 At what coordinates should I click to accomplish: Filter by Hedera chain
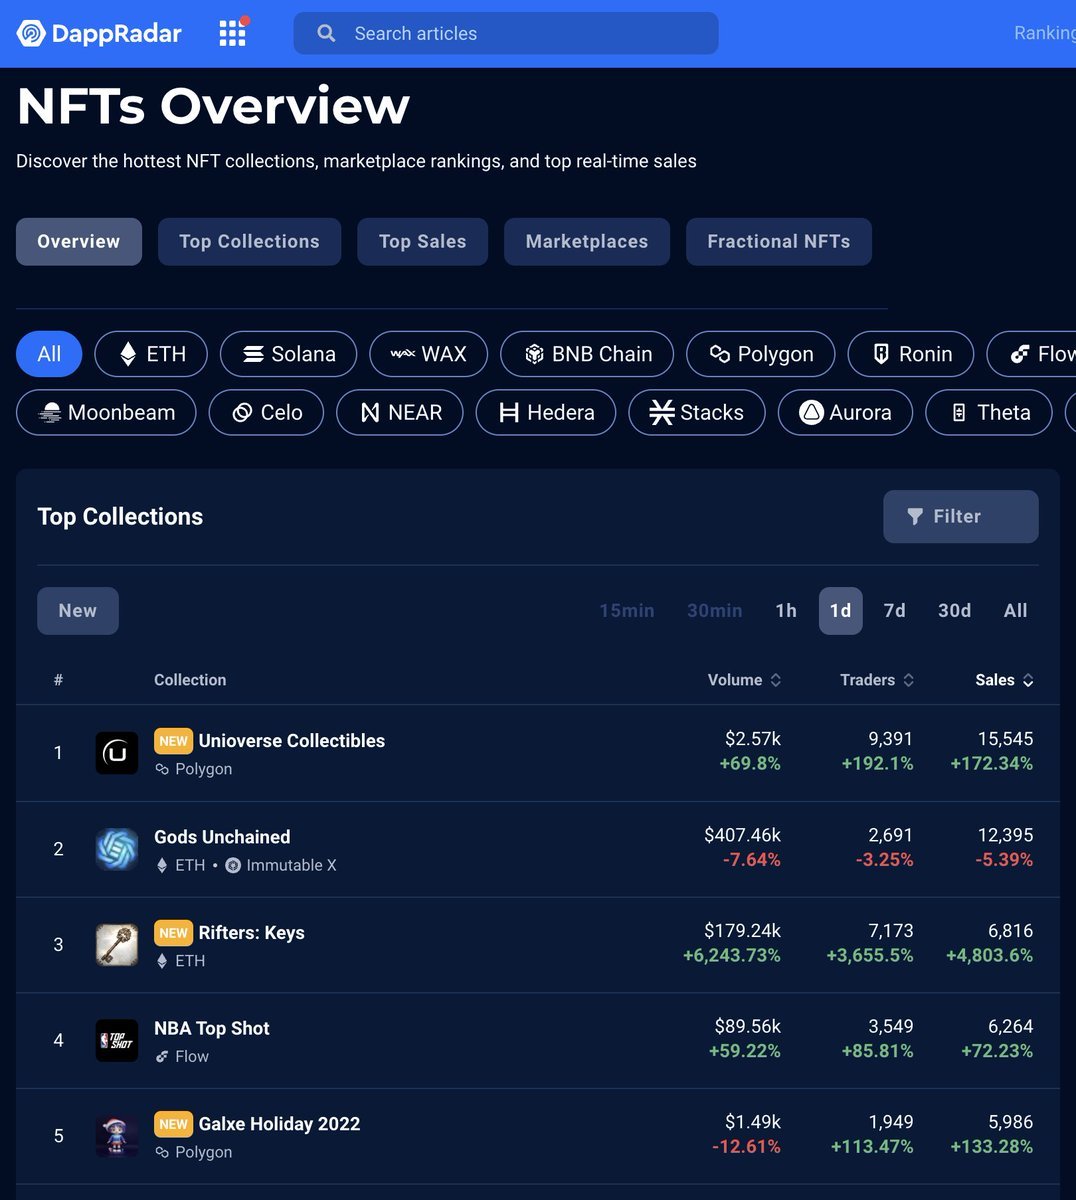click(545, 412)
